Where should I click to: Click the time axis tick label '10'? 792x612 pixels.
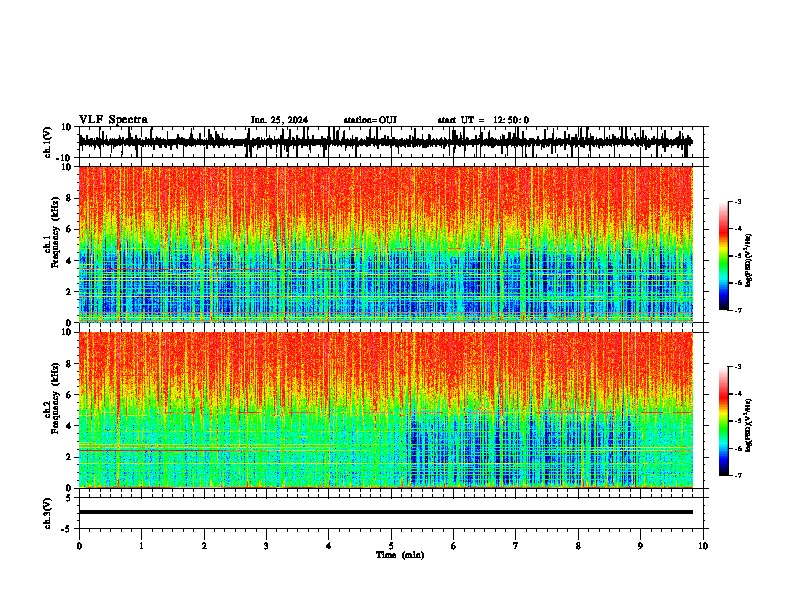tap(703, 546)
